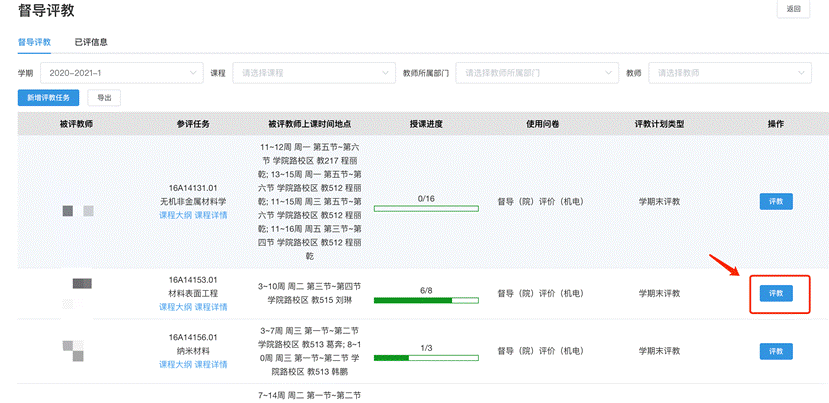Viewport: 829px width, 403px height.
Task: Click the 返回 button
Action: [x=793, y=9]
